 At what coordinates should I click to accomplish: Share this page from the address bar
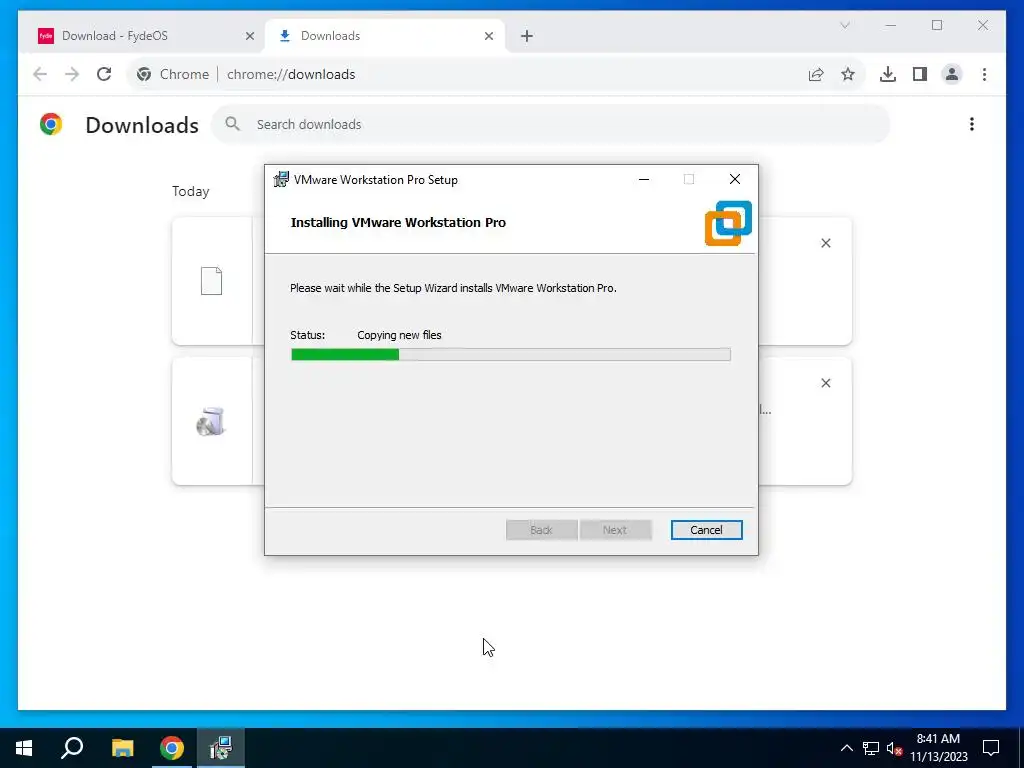(816, 74)
